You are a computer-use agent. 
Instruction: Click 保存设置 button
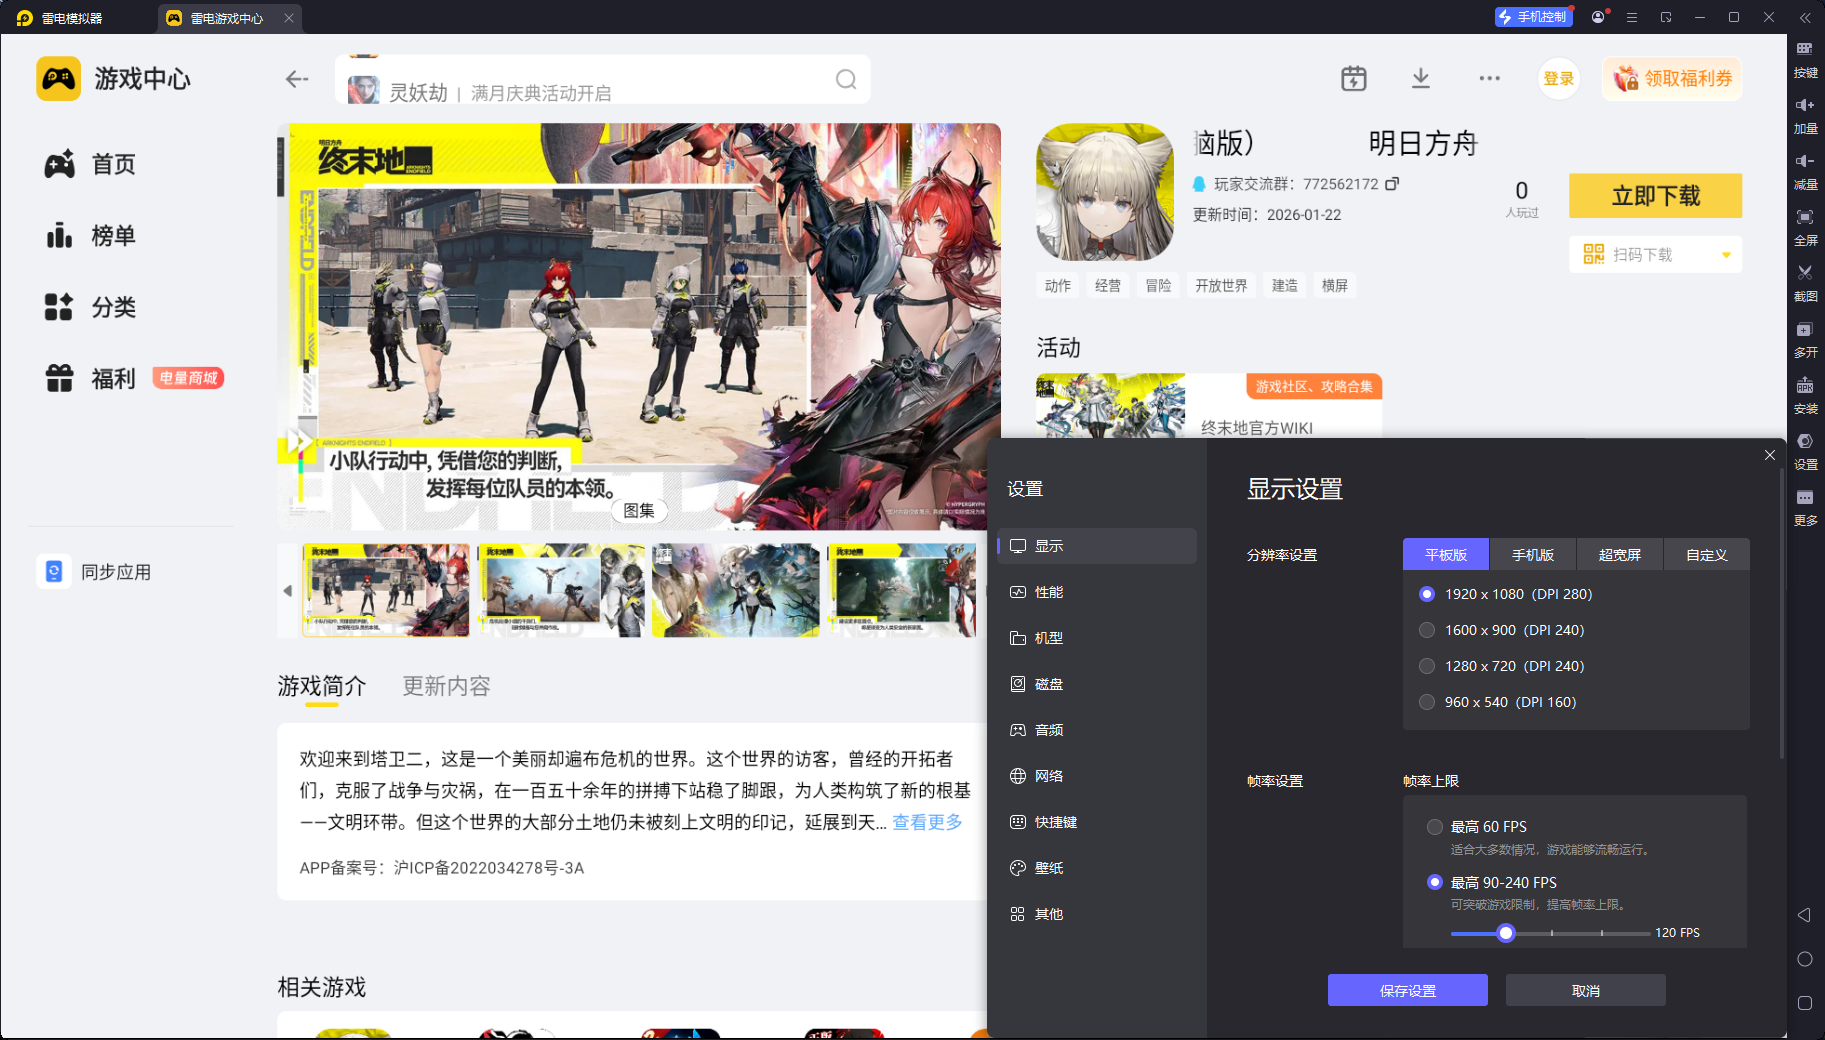(x=1407, y=991)
